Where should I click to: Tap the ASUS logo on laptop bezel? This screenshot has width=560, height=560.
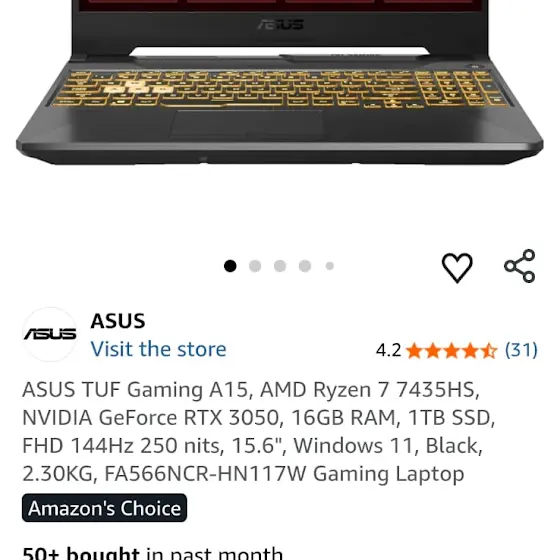pyautogui.click(x=281, y=25)
